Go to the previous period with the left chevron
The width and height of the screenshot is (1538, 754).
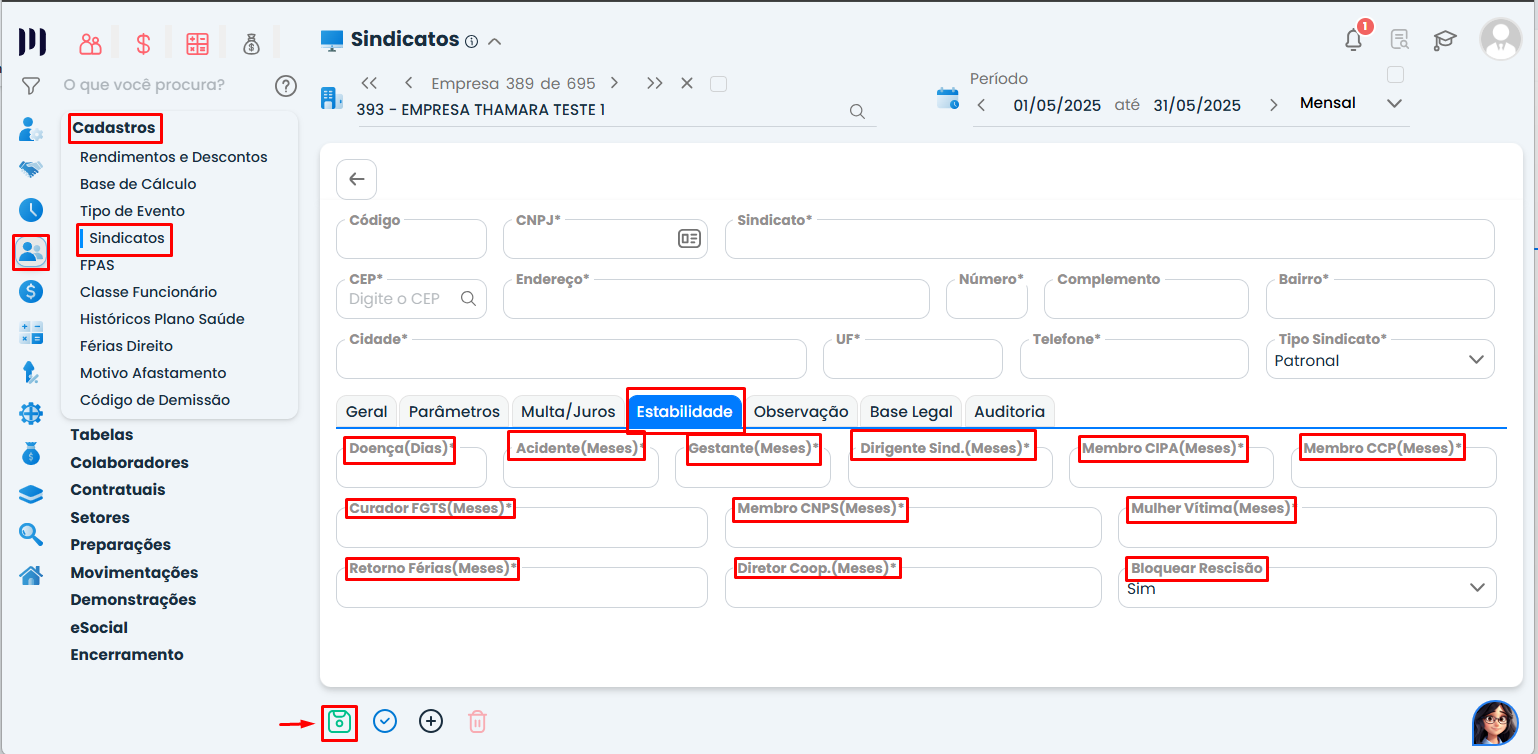click(981, 105)
